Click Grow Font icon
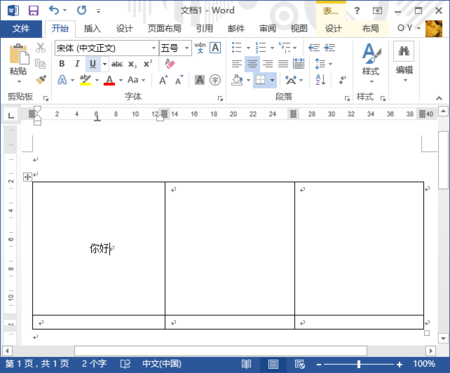This screenshot has width=450, height=373. pos(163,80)
